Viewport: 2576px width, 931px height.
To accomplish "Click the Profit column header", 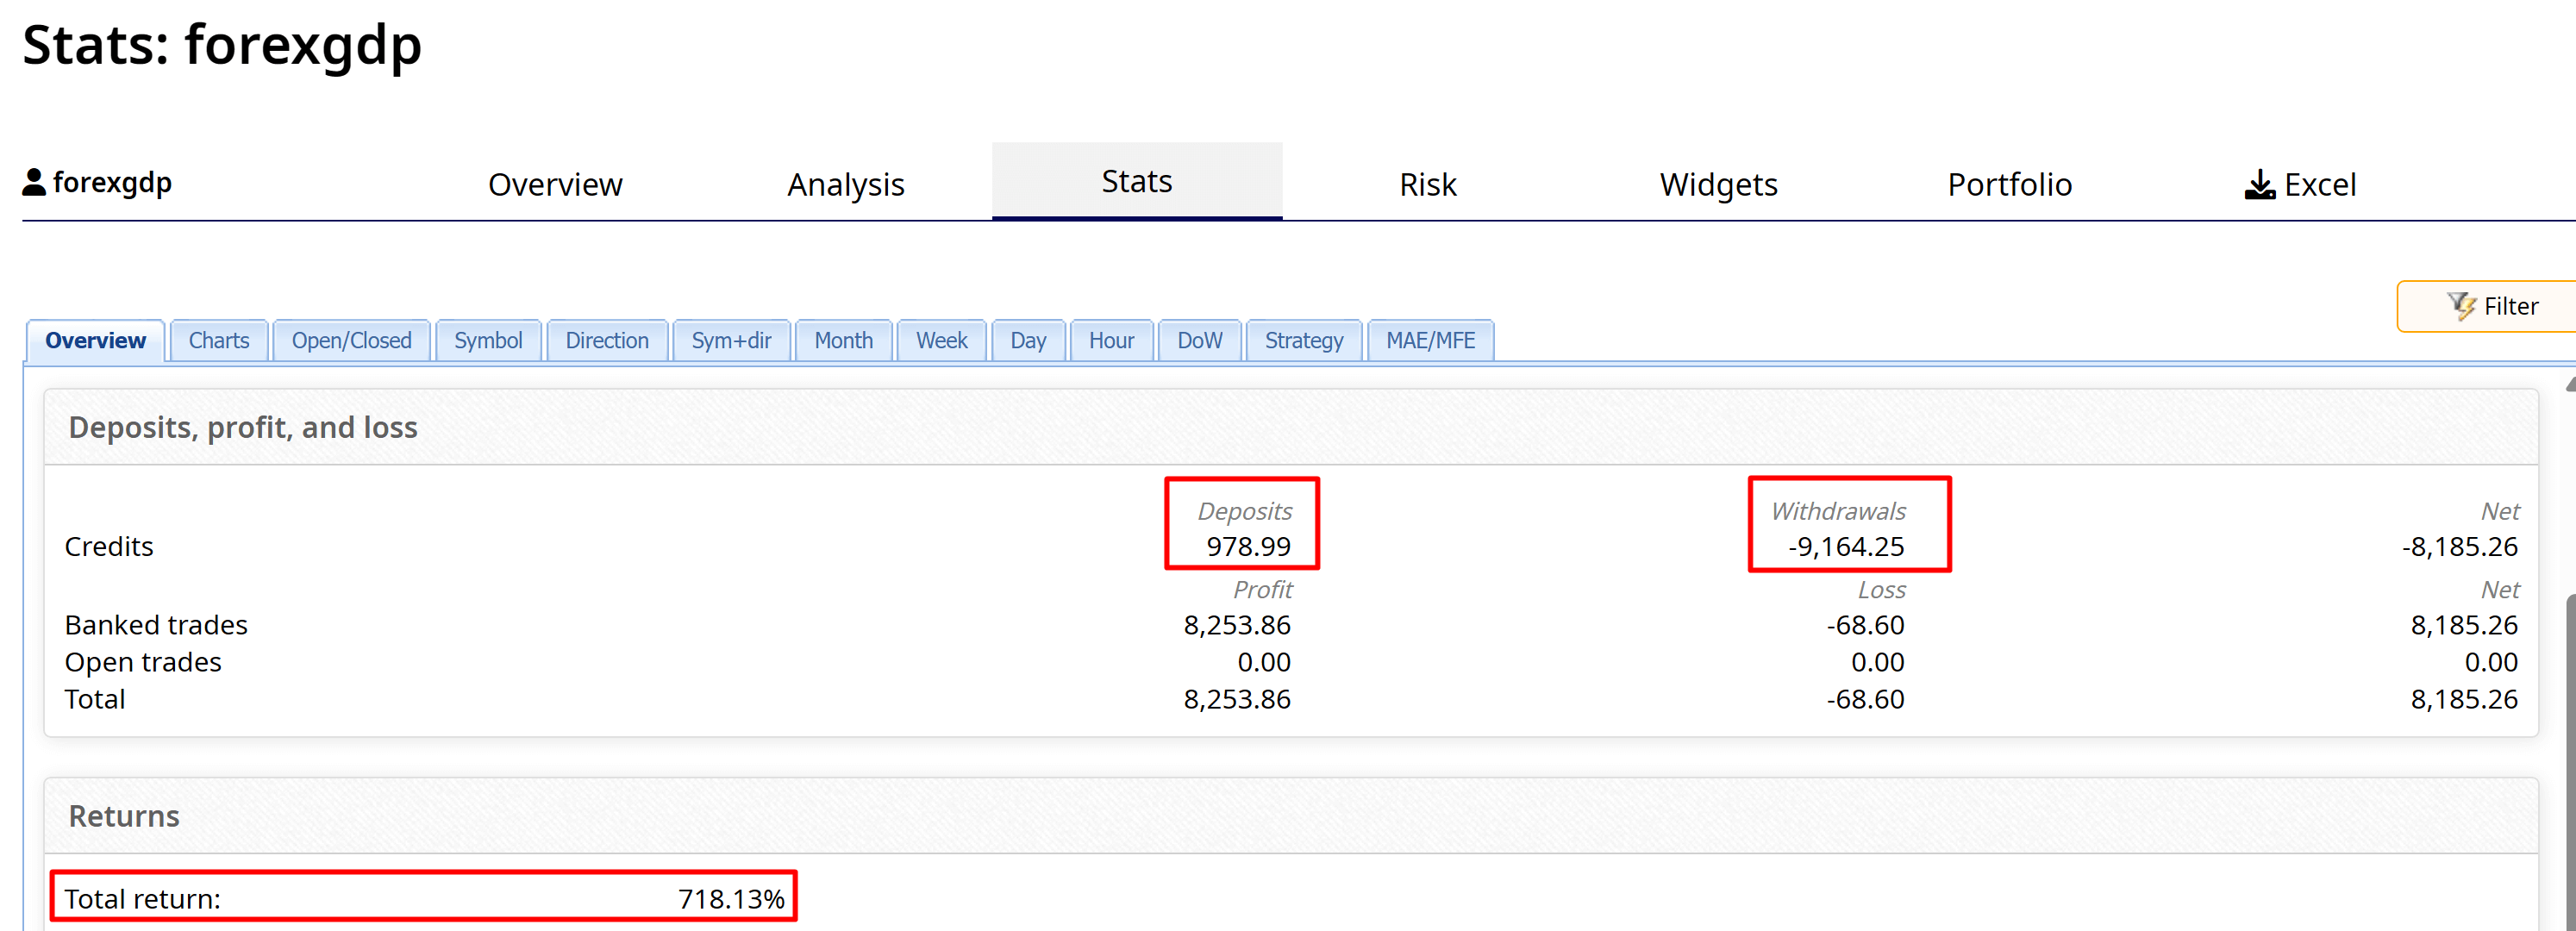I will 1262,589.
